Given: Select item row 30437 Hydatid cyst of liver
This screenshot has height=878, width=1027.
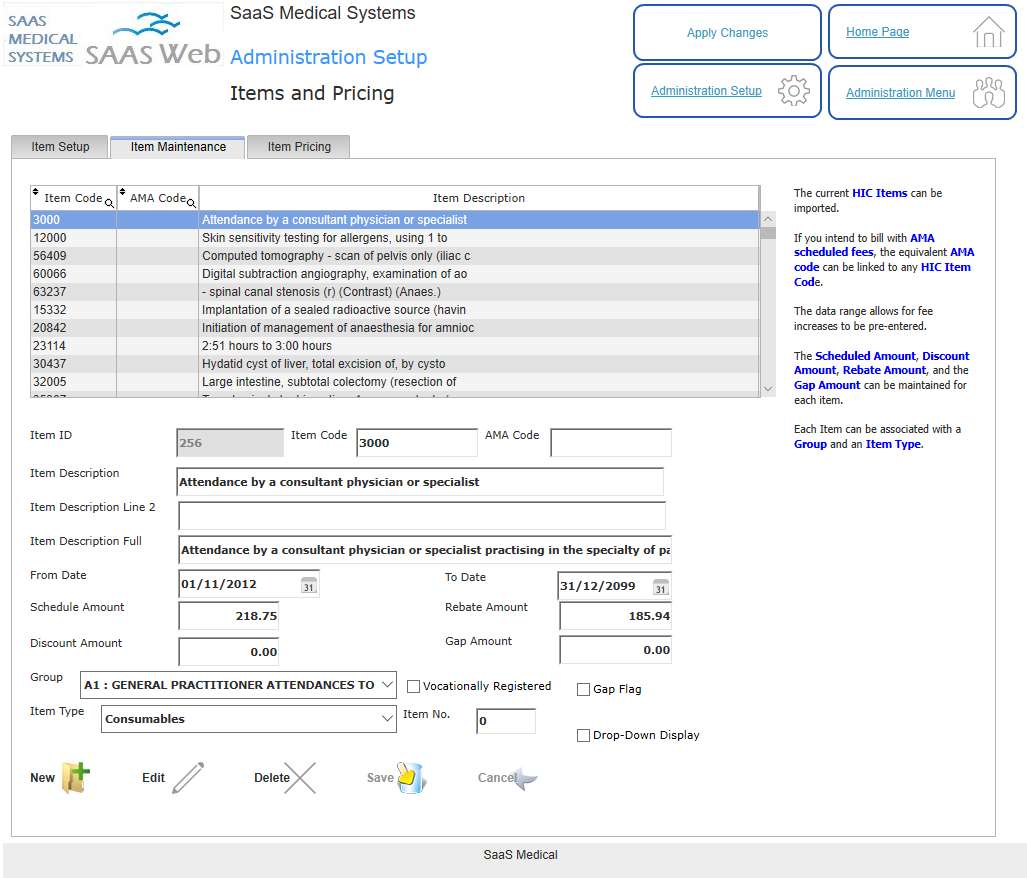Looking at the screenshot, I should click(395, 364).
